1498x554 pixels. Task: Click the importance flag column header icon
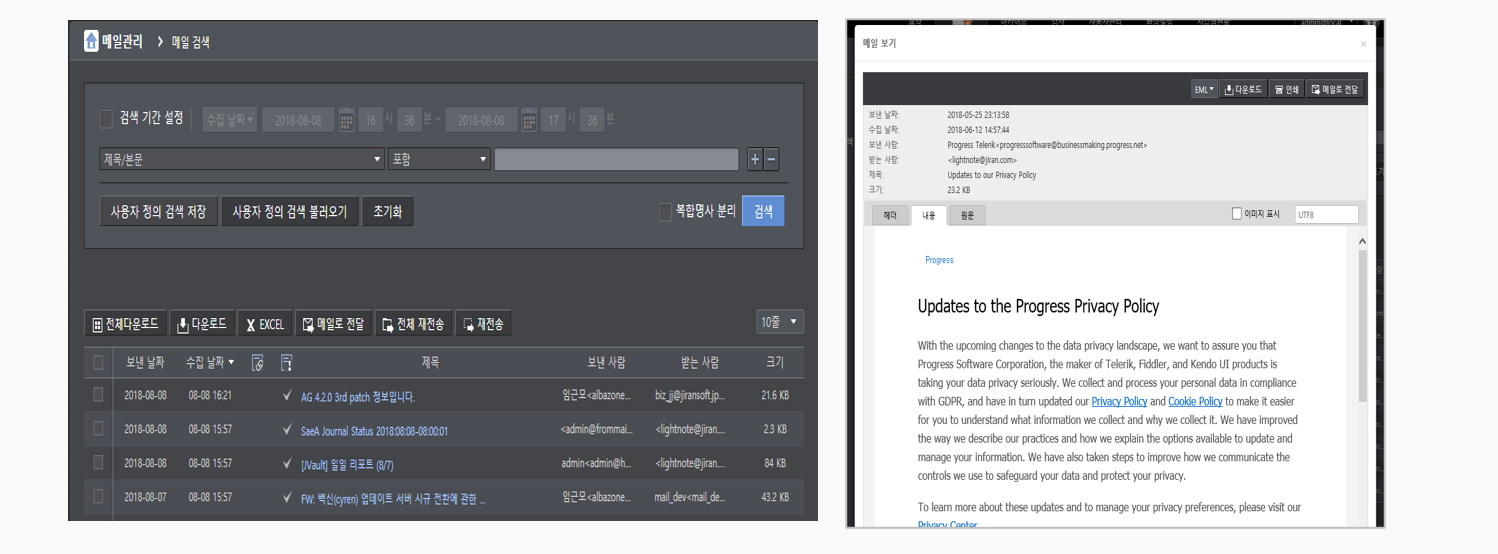click(x=287, y=362)
